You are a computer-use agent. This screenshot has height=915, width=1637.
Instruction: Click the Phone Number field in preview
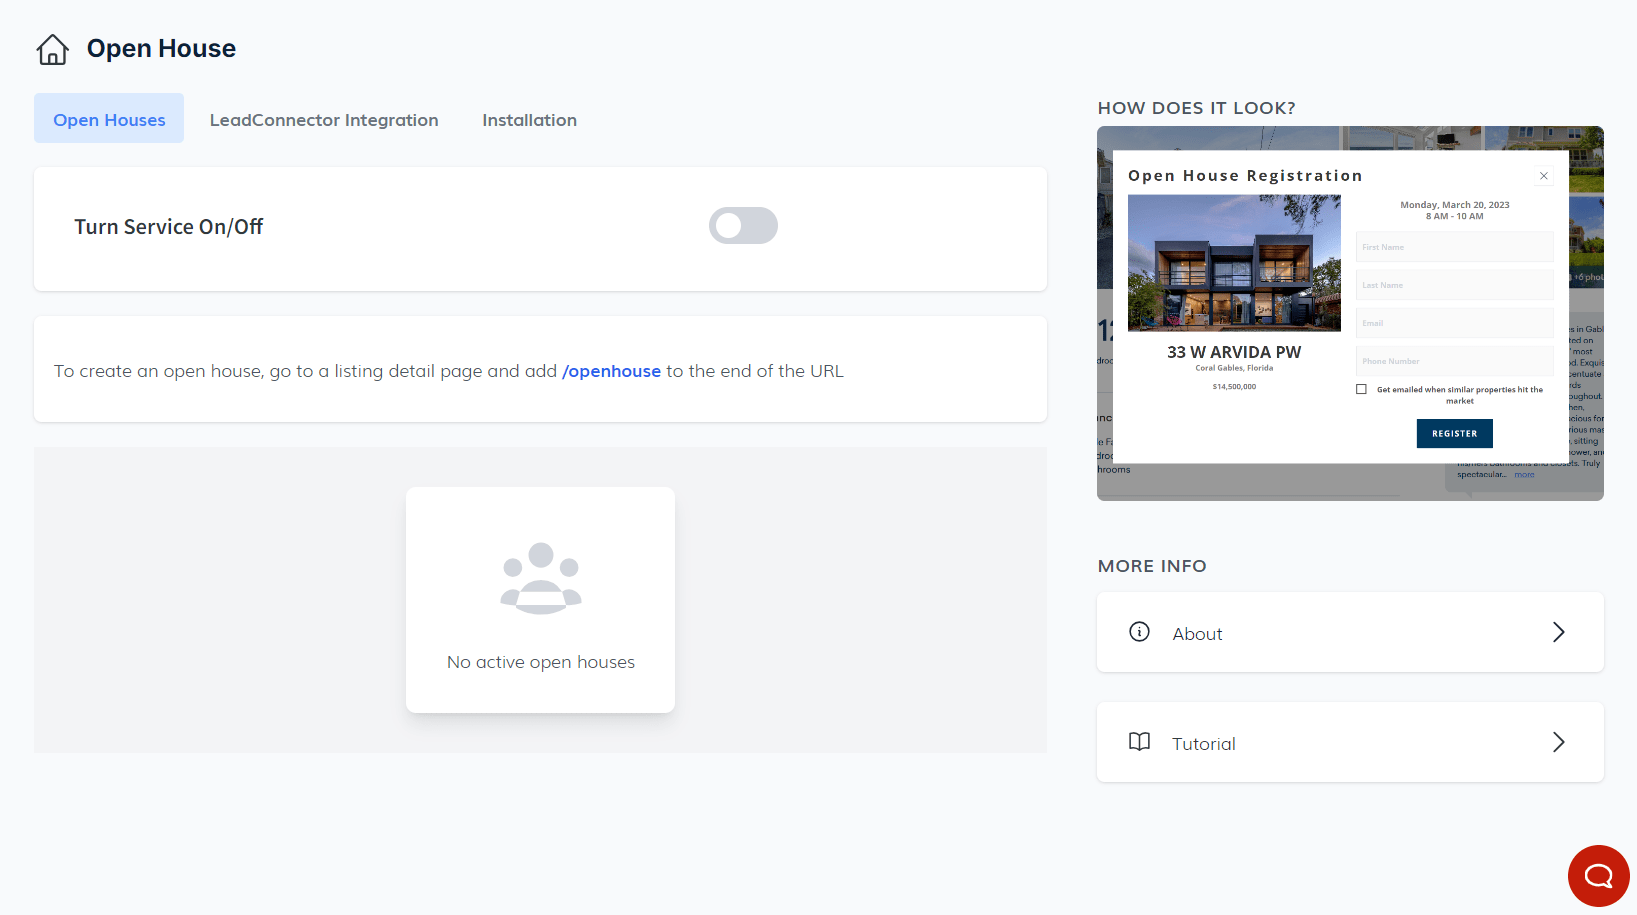click(1454, 361)
